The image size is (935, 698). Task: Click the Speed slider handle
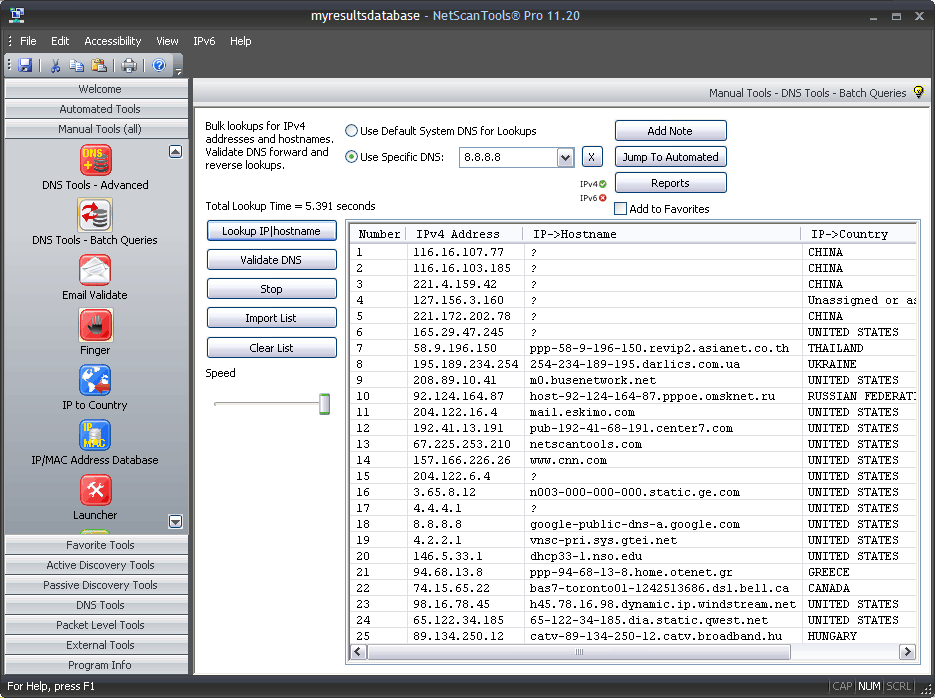coord(324,404)
